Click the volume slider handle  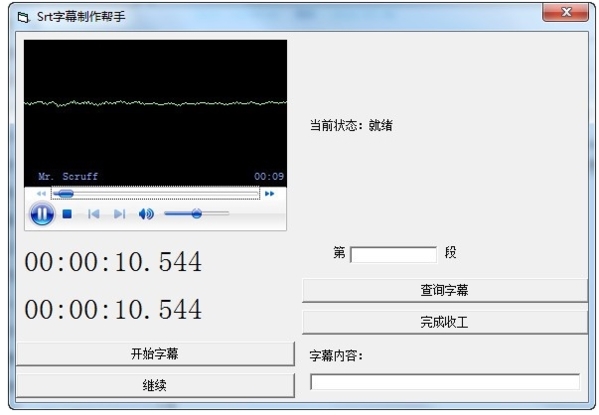[196, 213]
